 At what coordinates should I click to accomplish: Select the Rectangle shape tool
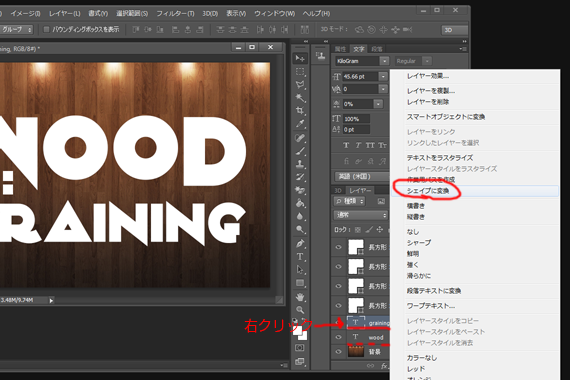300,283
